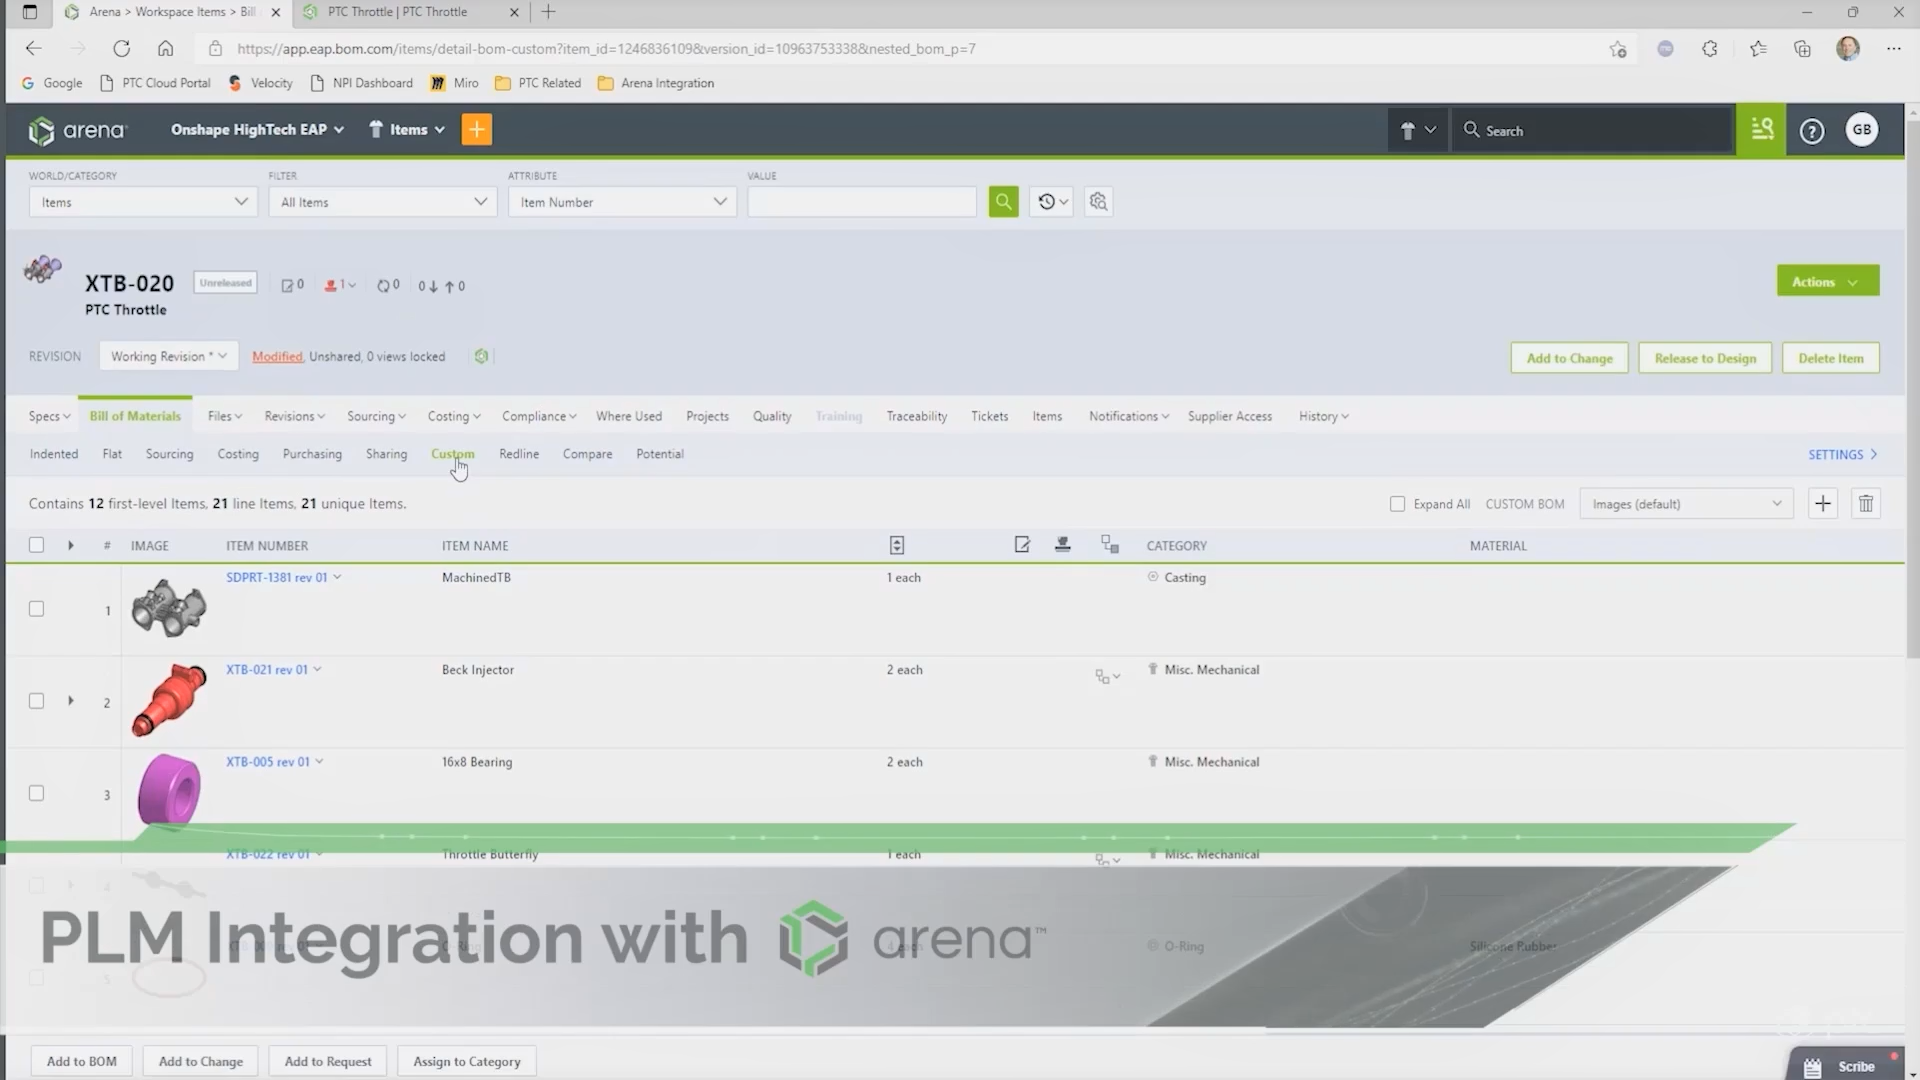This screenshot has height=1080, width=1920.
Task: Add a custom BOM view with plus icon
Action: click(1823, 504)
